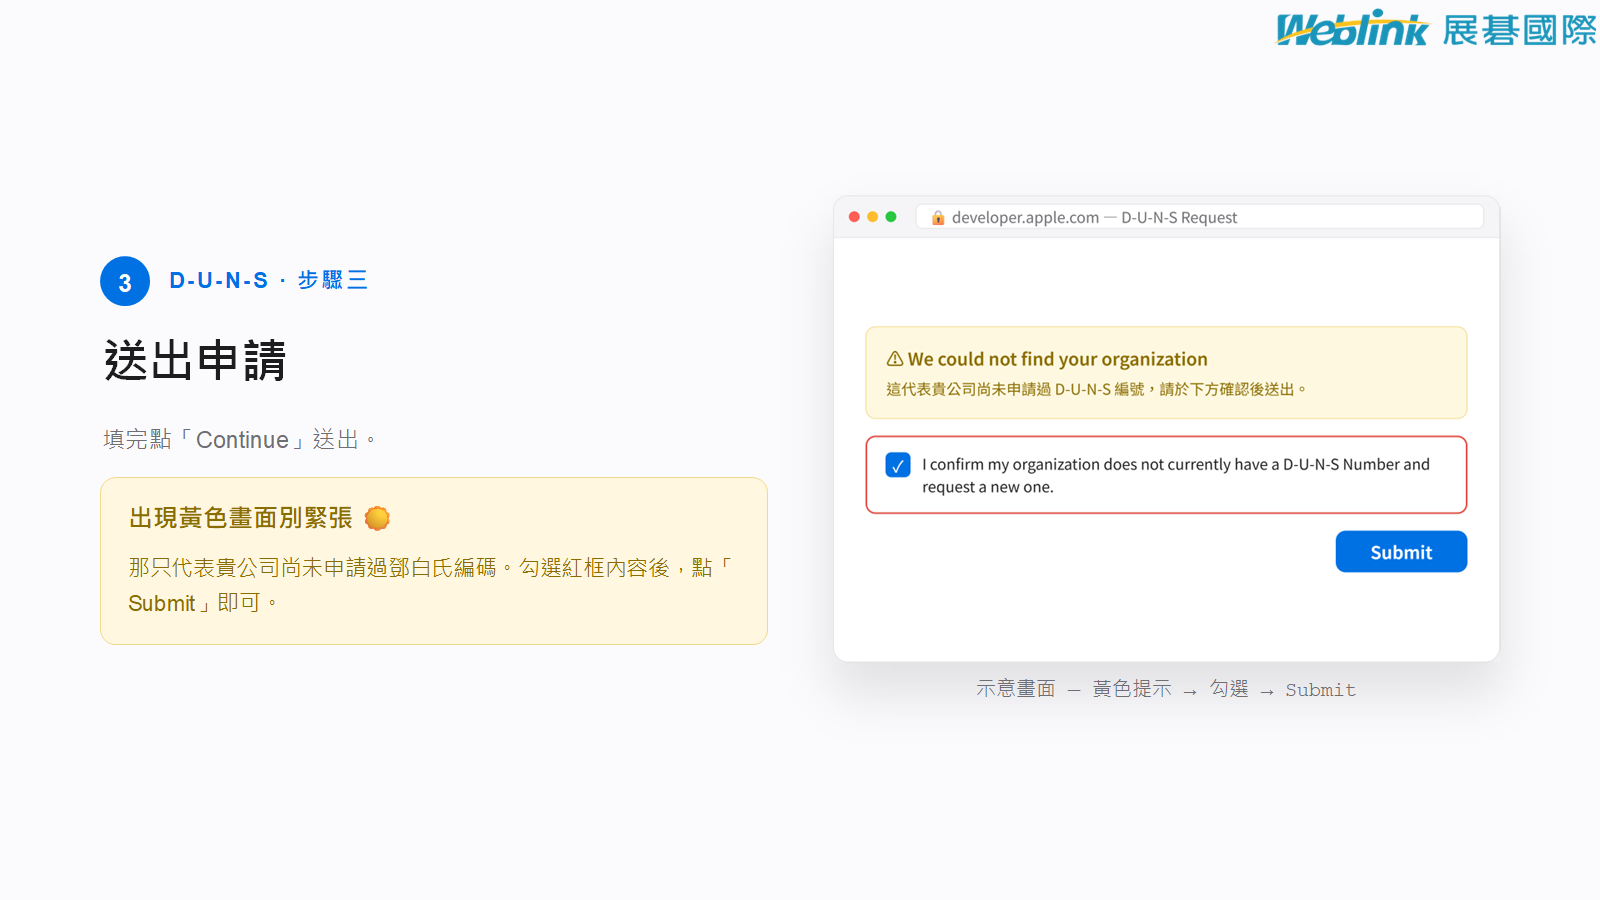Click the '送出申請' title
1600x900 pixels.
pos(195,360)
